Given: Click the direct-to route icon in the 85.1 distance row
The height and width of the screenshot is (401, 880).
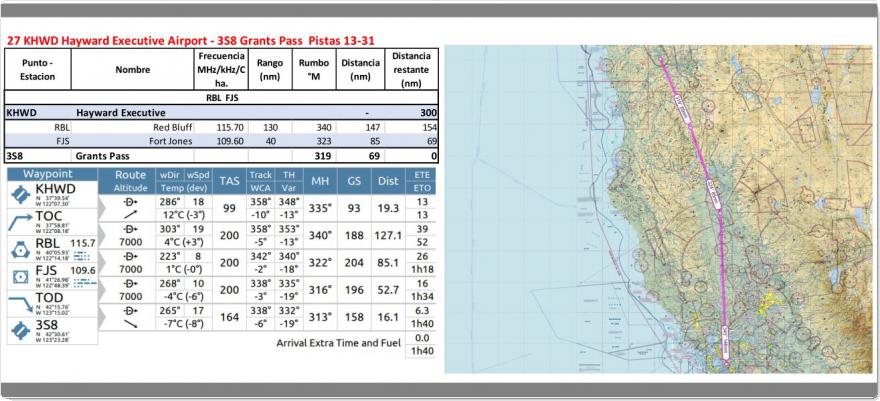Looking at the screenshot, I should click(130, 257).
